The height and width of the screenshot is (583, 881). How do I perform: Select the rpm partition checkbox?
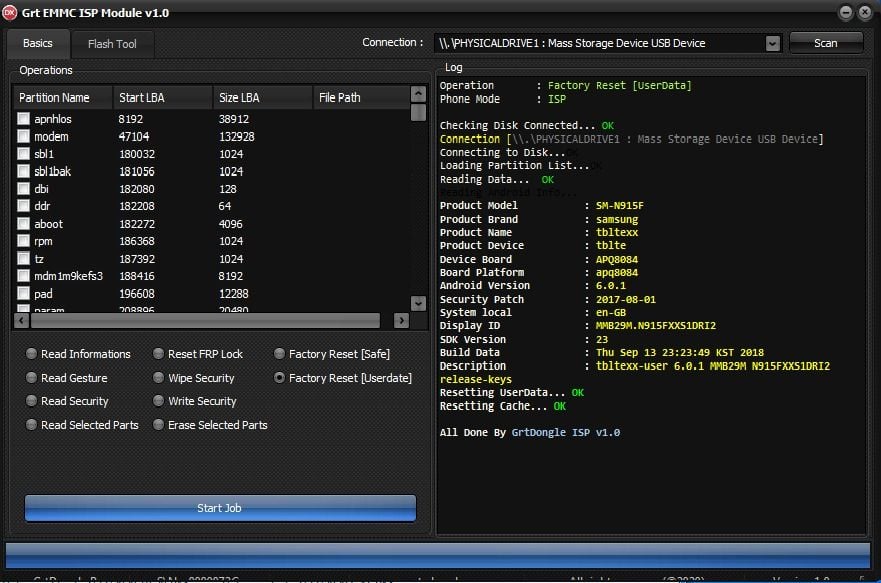24,241
